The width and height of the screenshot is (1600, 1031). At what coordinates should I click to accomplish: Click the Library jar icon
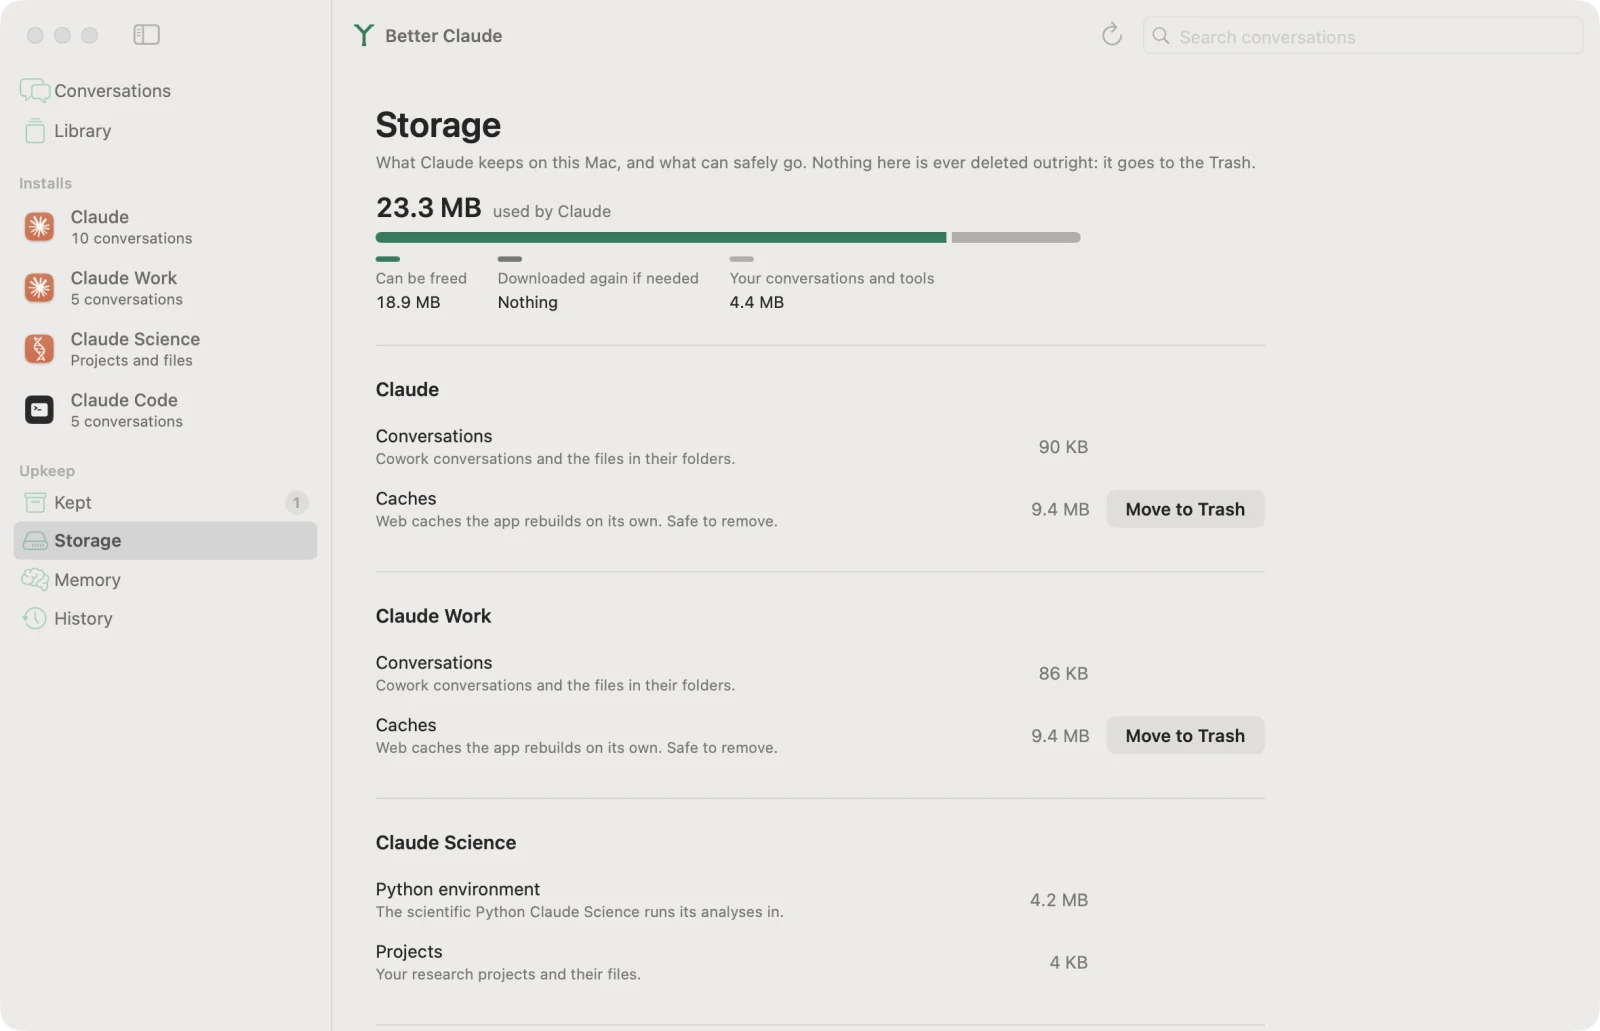[x=35, y=131]
